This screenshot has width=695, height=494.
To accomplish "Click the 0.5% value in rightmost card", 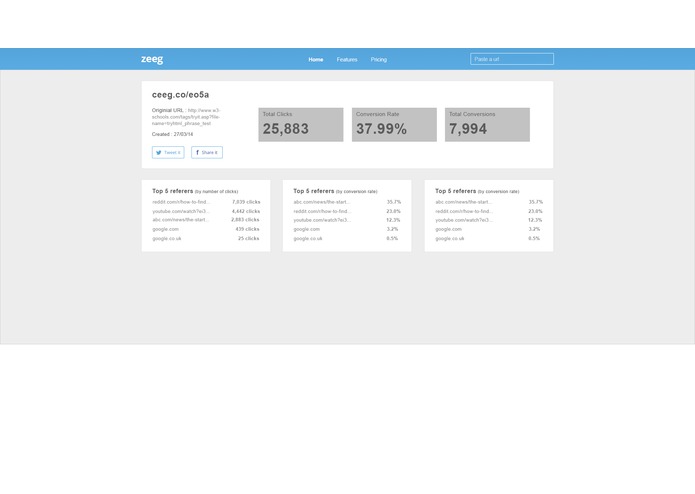I will point(534,238).
